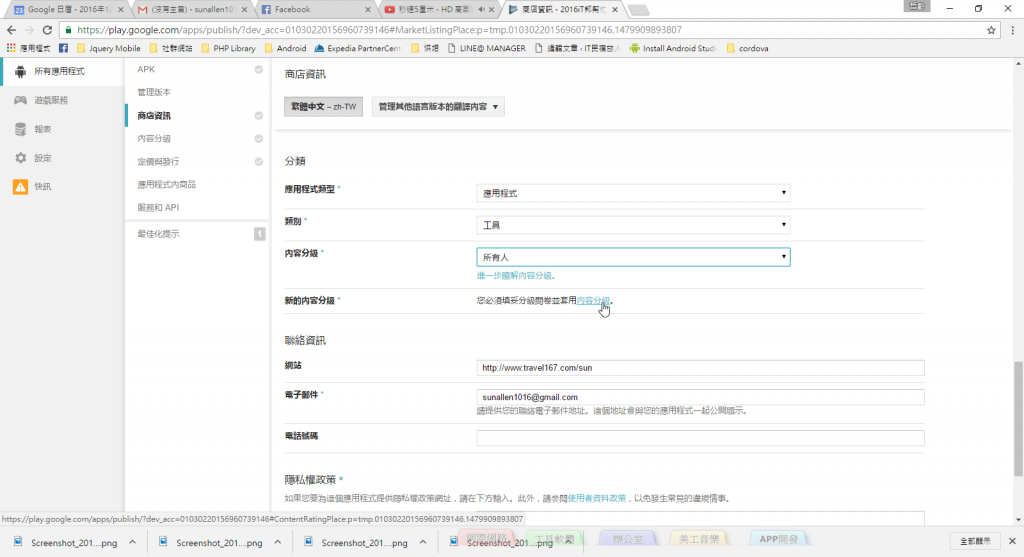Open Expedia PartnerCentral bookmark
Viewport: 1024px width, 557px height.
coord(357,48)
